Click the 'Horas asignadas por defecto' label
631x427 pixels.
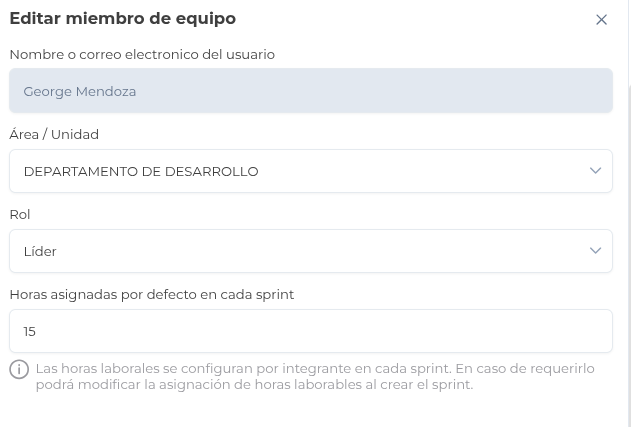tap(152, 294)
